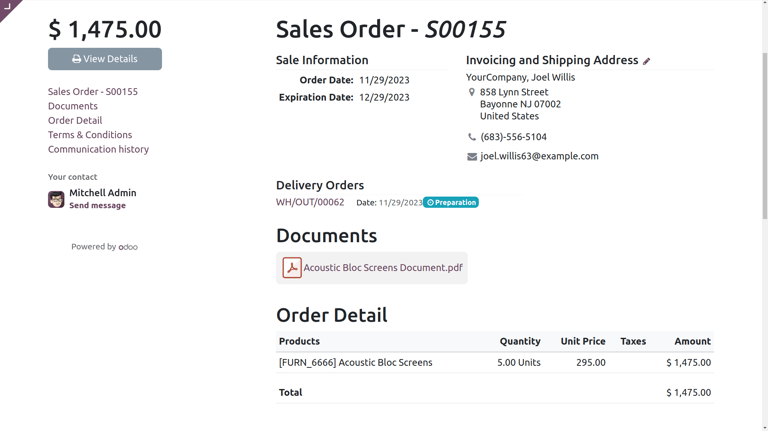
Task: Click the phone icon beside the number
Action: pos(472,137)
